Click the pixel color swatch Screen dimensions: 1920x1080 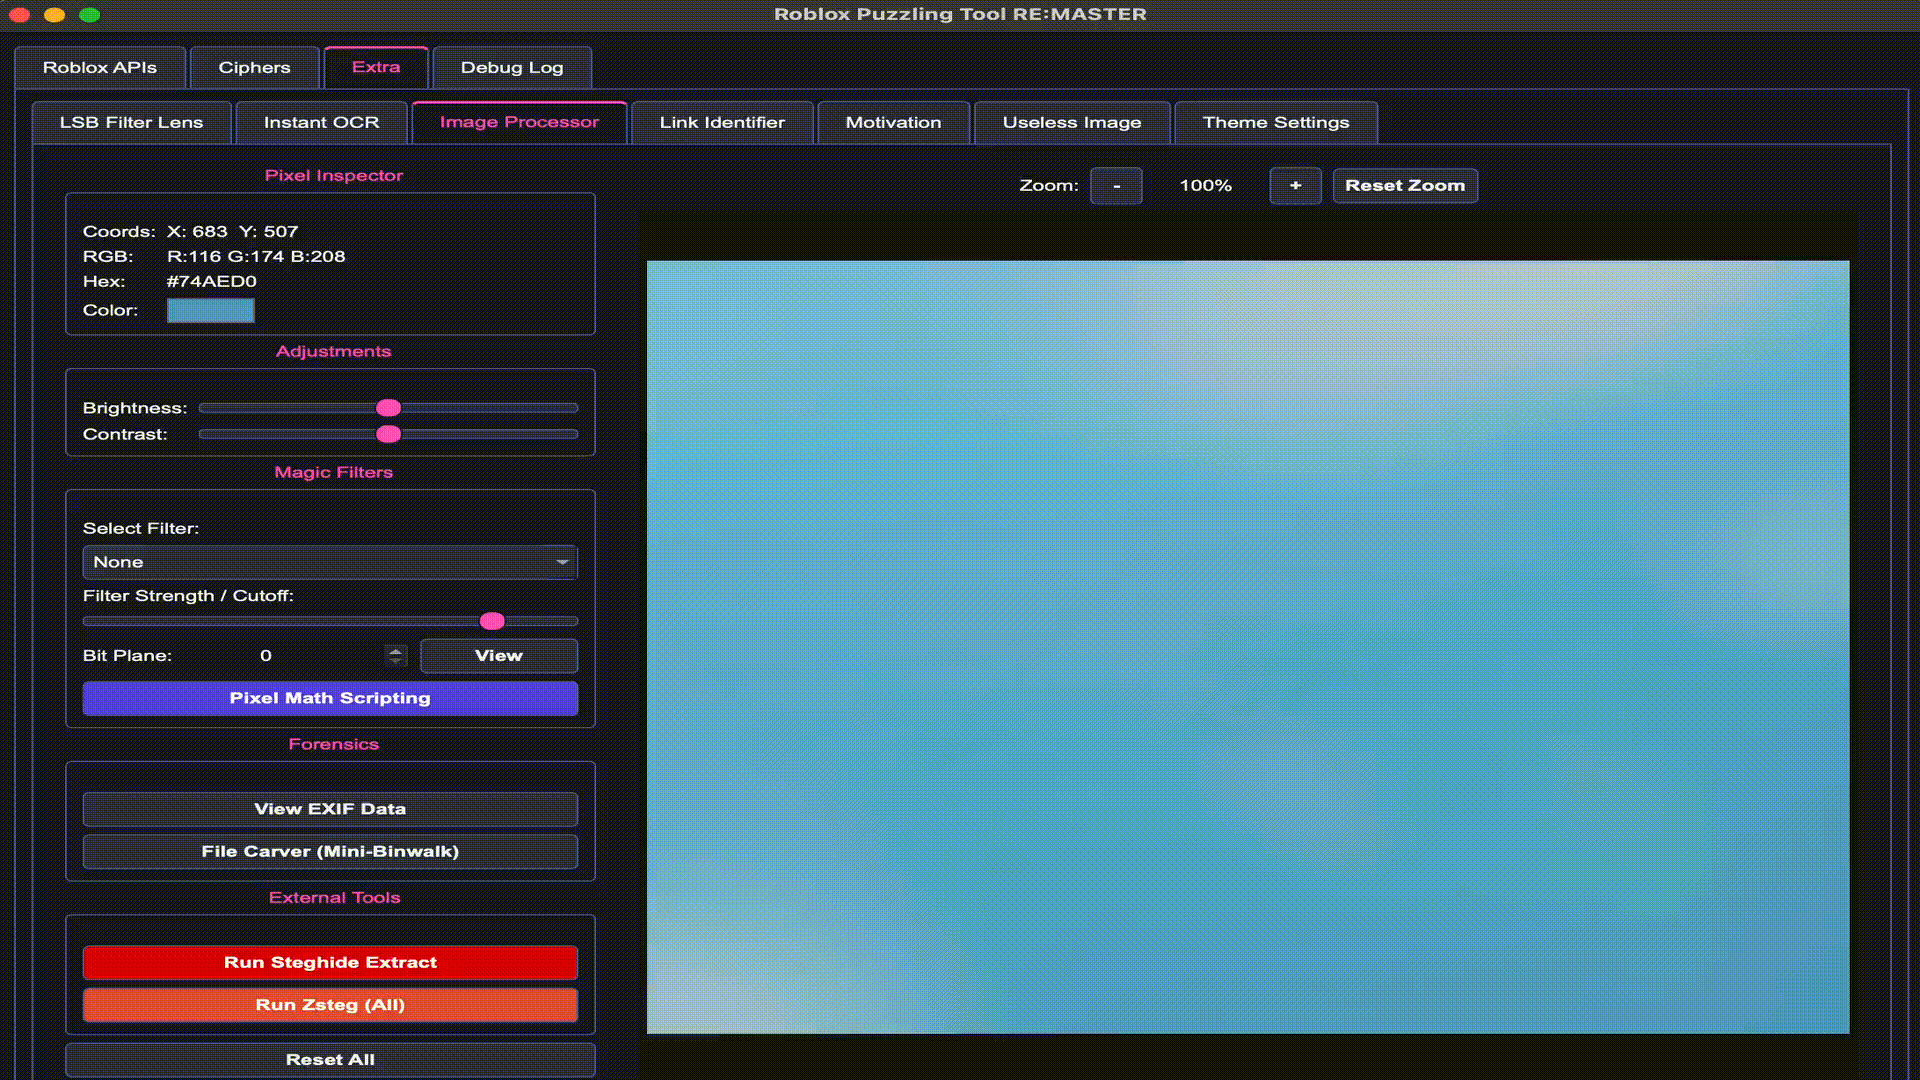pos(210,310)
